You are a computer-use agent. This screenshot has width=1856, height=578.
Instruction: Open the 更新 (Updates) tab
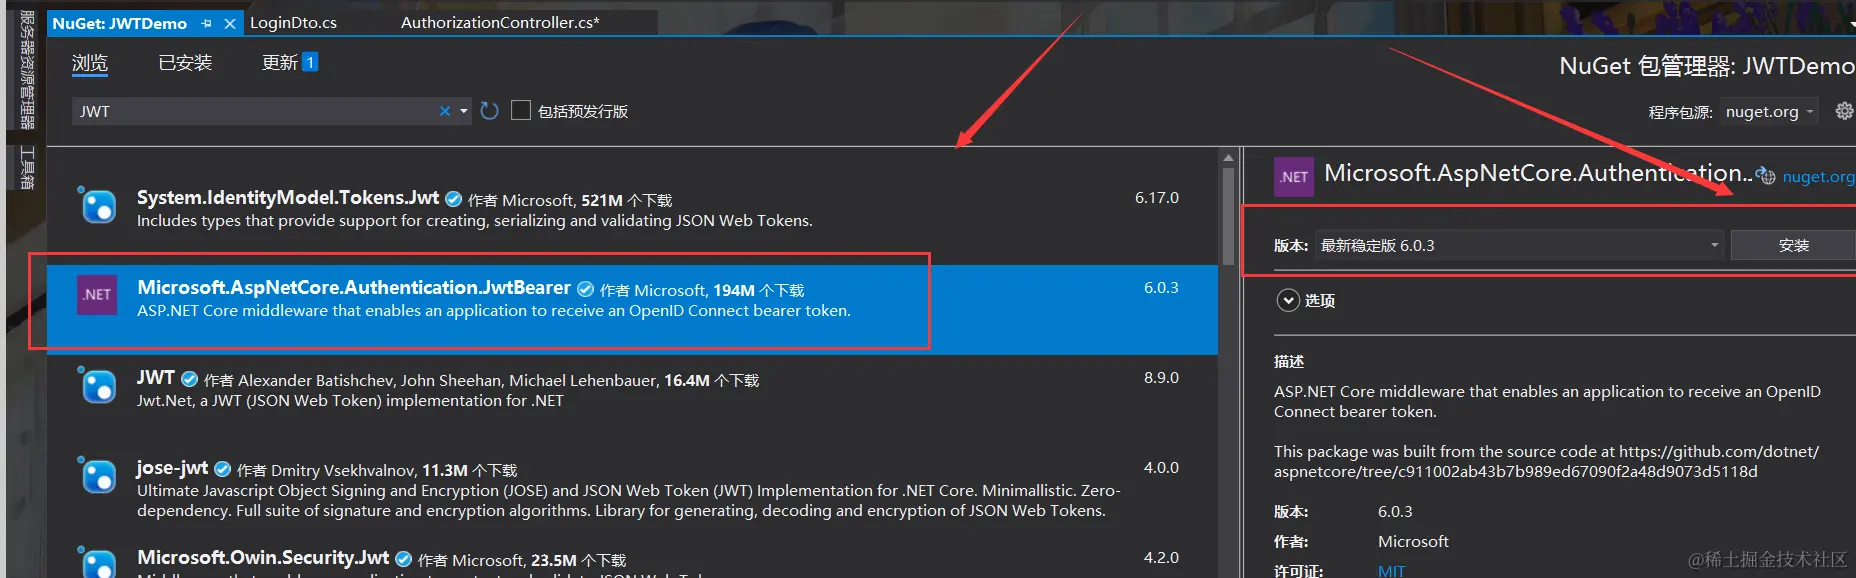(x=280, y=63)
